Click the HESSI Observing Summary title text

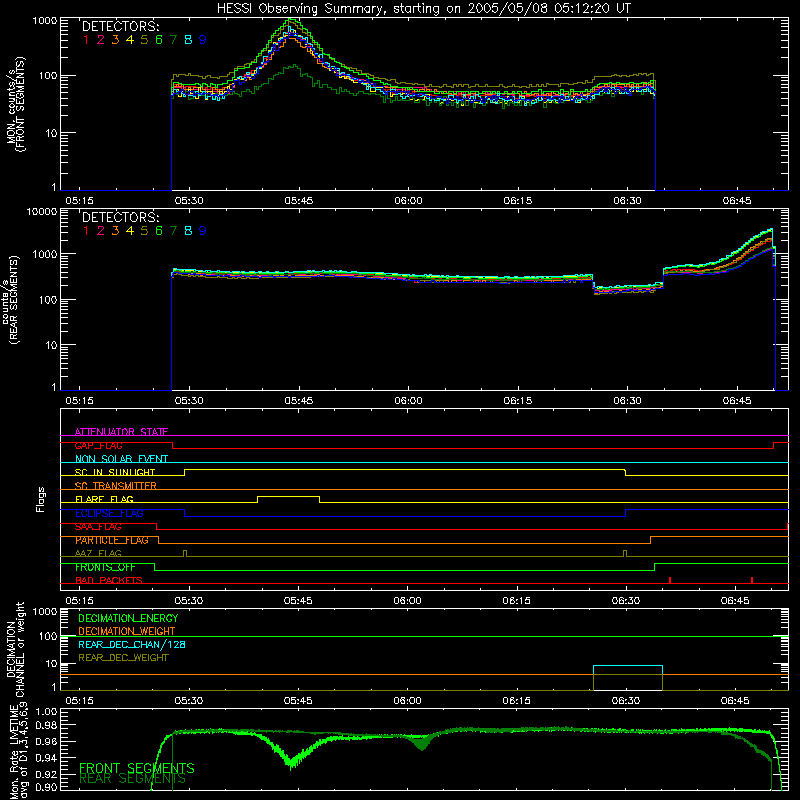(x=423, y=8)
